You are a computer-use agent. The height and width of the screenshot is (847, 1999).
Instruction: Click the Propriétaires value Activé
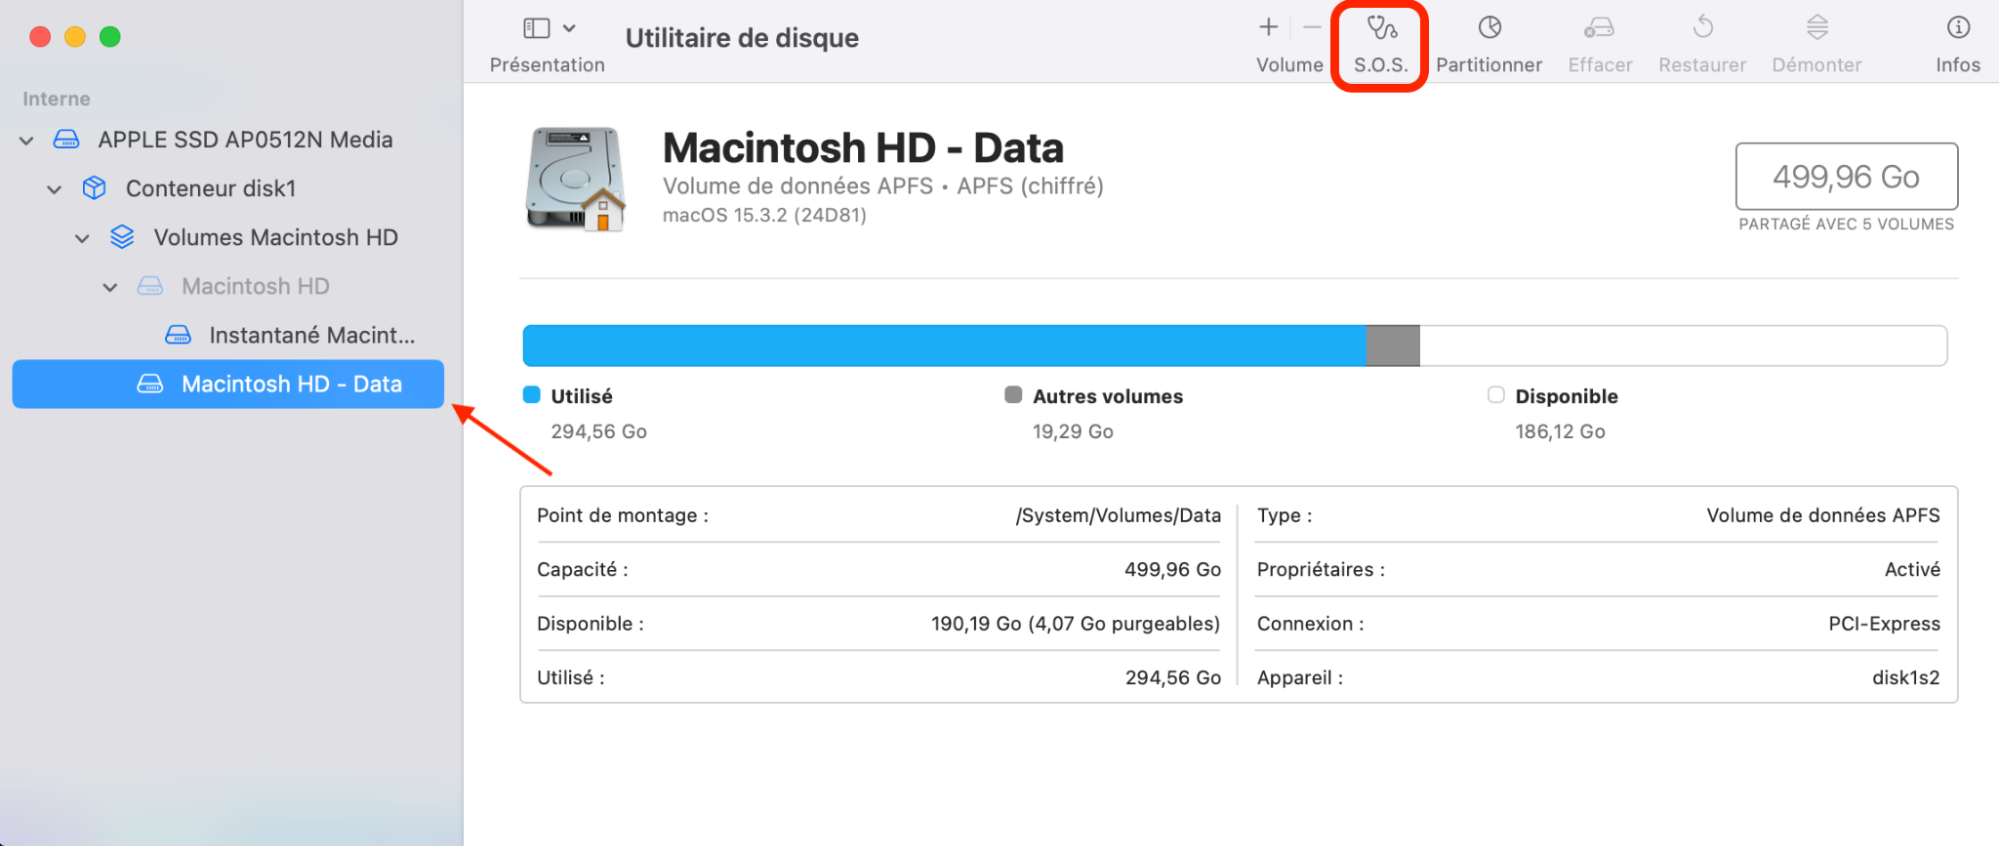coord(1912,569)
